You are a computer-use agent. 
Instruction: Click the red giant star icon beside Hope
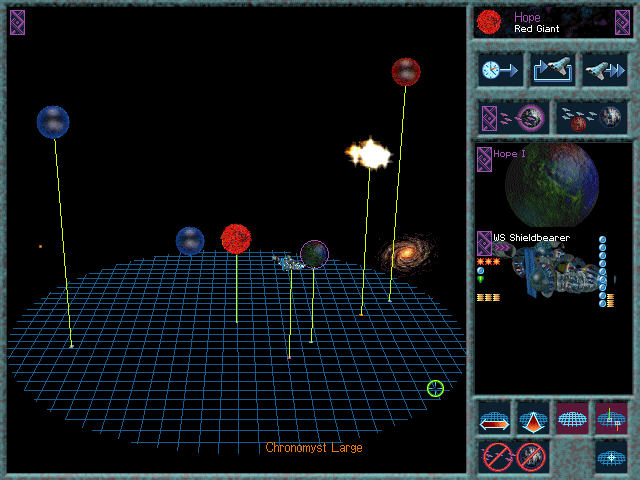click(x=489, y=22)
